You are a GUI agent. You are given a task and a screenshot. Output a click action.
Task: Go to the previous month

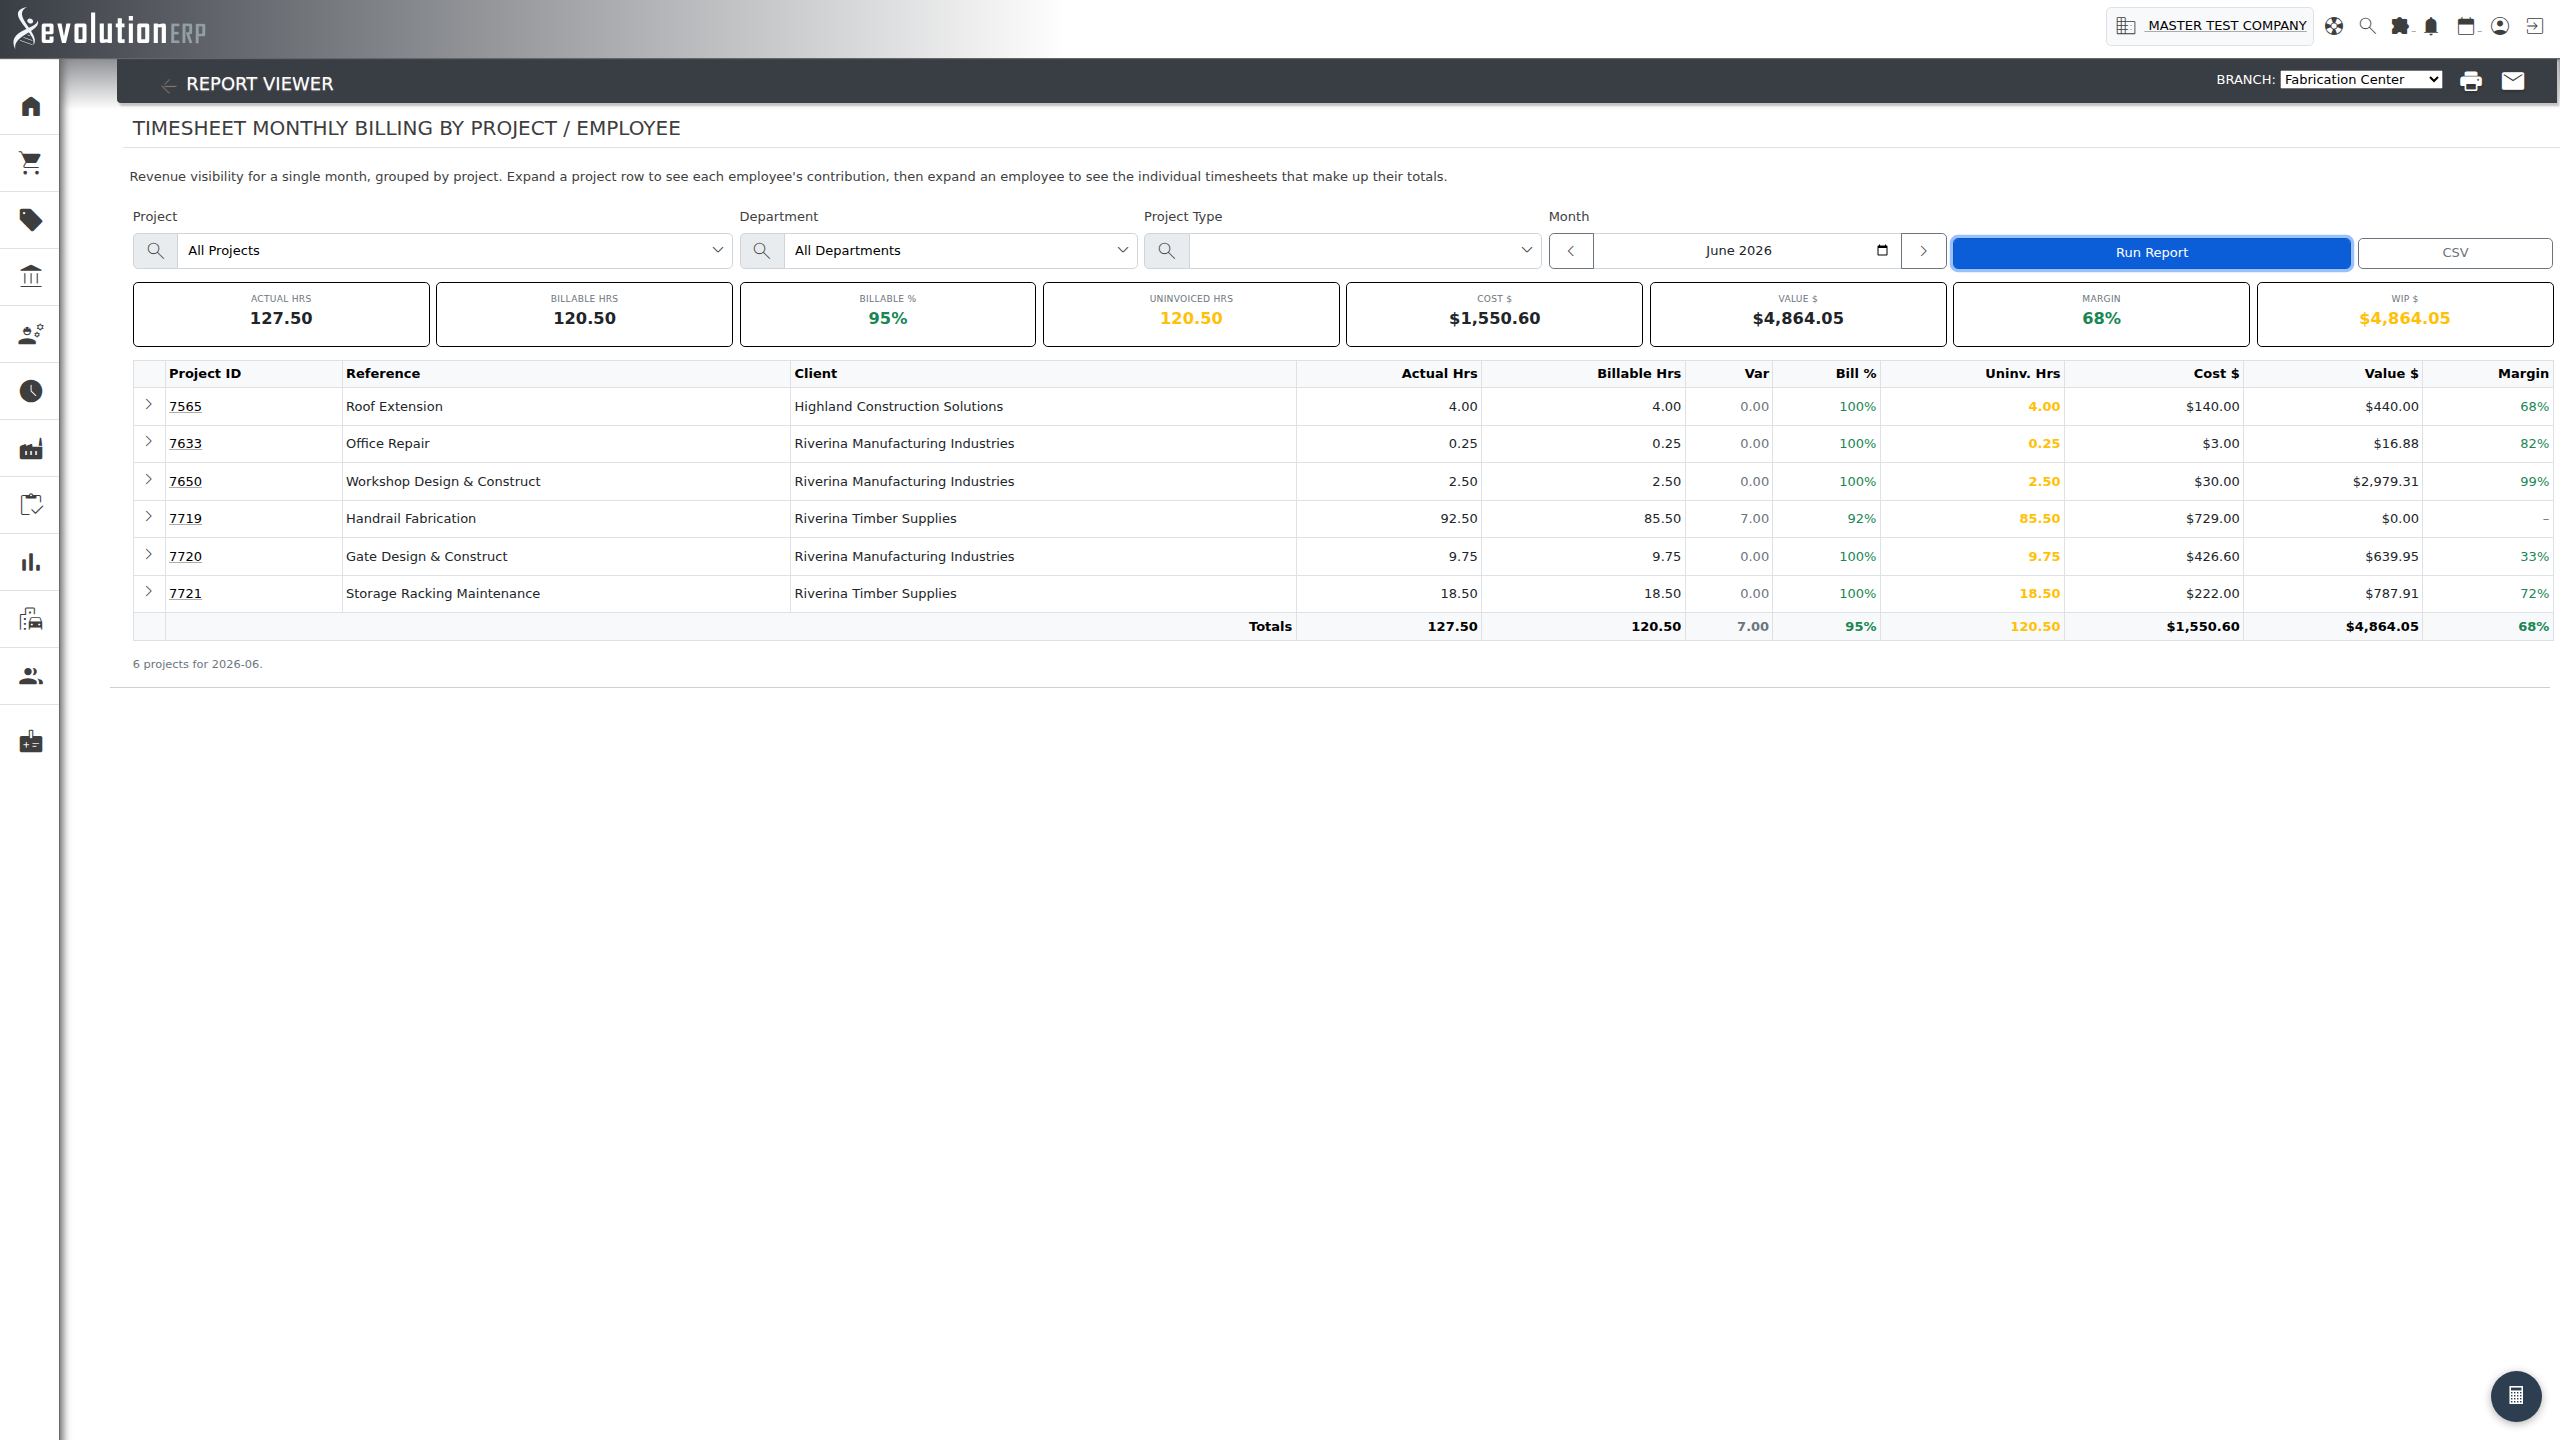1571,251
